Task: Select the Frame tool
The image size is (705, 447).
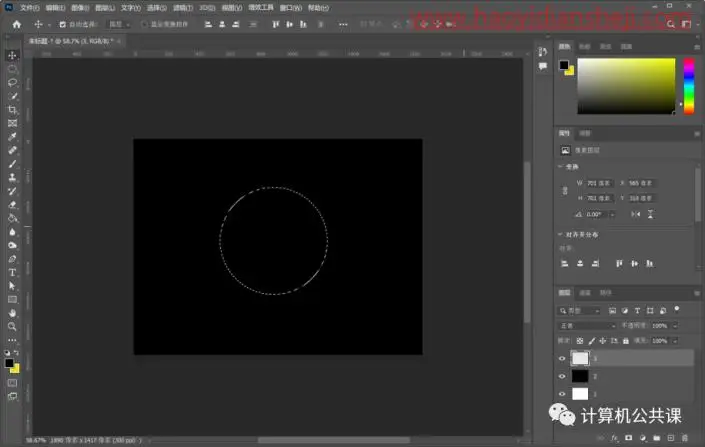Action: 12,123
